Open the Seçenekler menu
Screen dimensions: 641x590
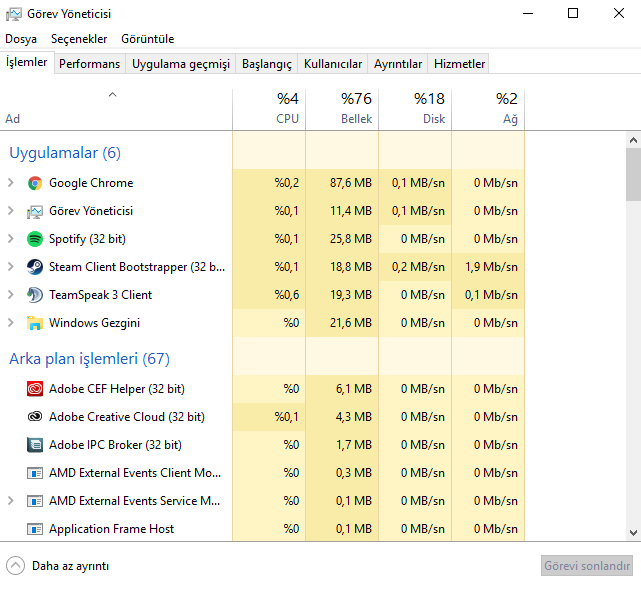tap(79, 39)
